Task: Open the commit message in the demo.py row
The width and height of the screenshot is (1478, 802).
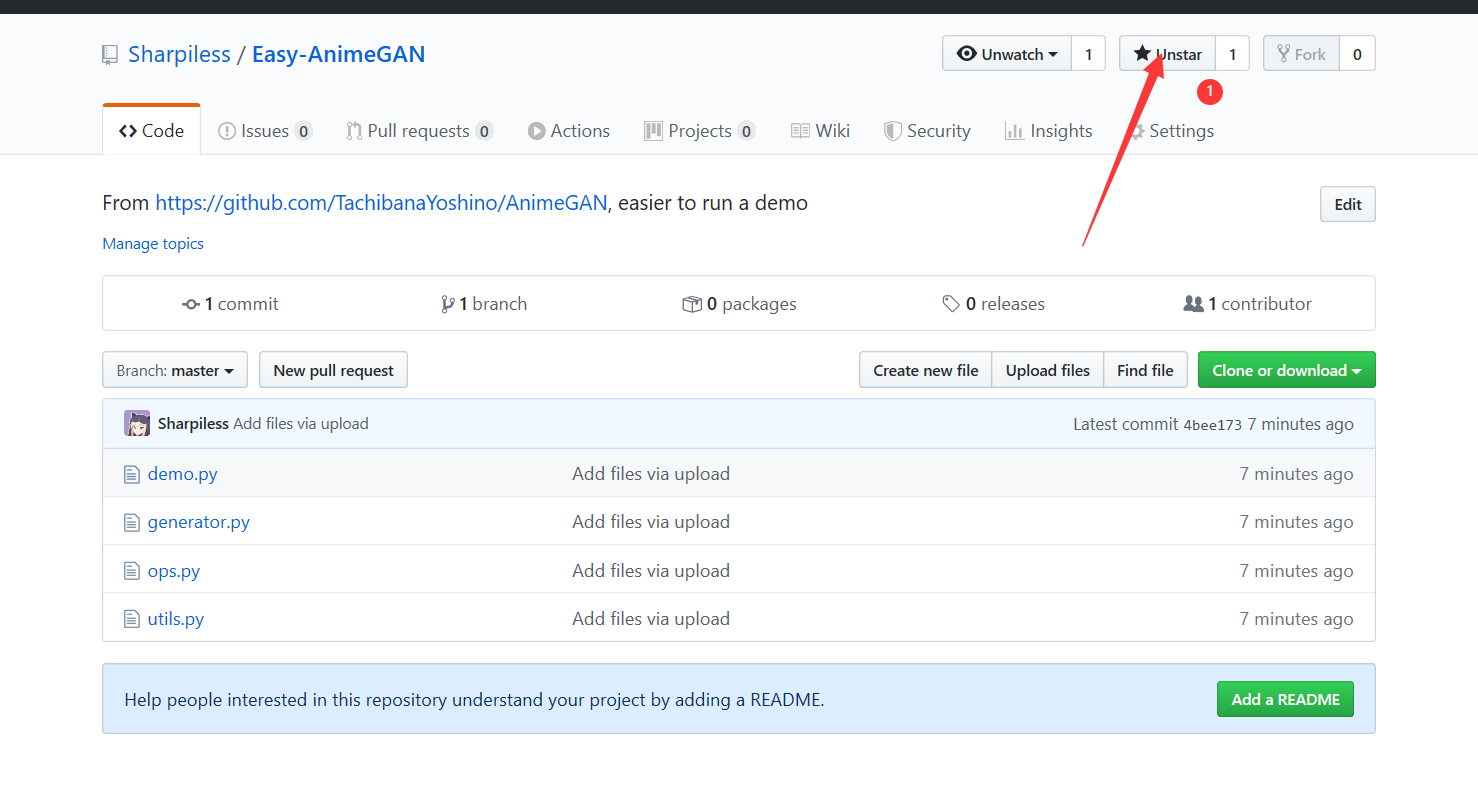Action: coord(651,474)
